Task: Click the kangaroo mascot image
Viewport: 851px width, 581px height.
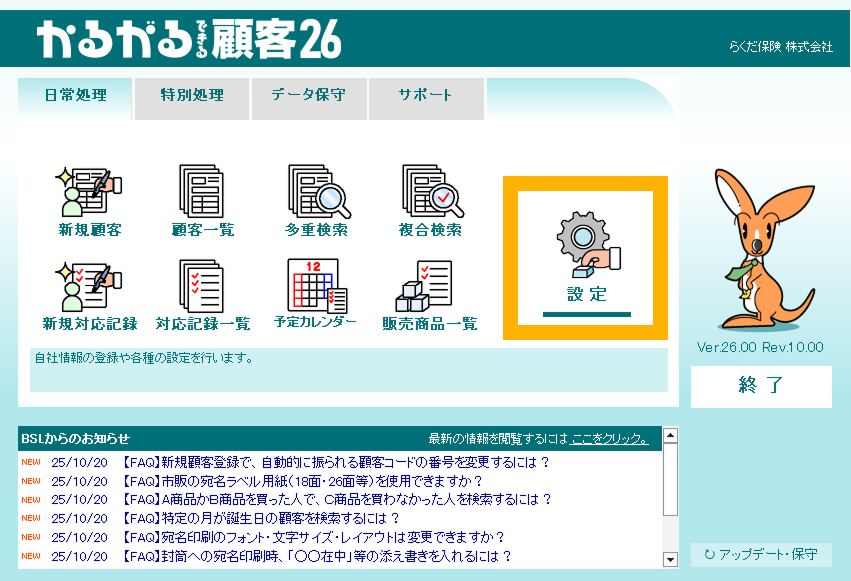Action: [758, 250]
